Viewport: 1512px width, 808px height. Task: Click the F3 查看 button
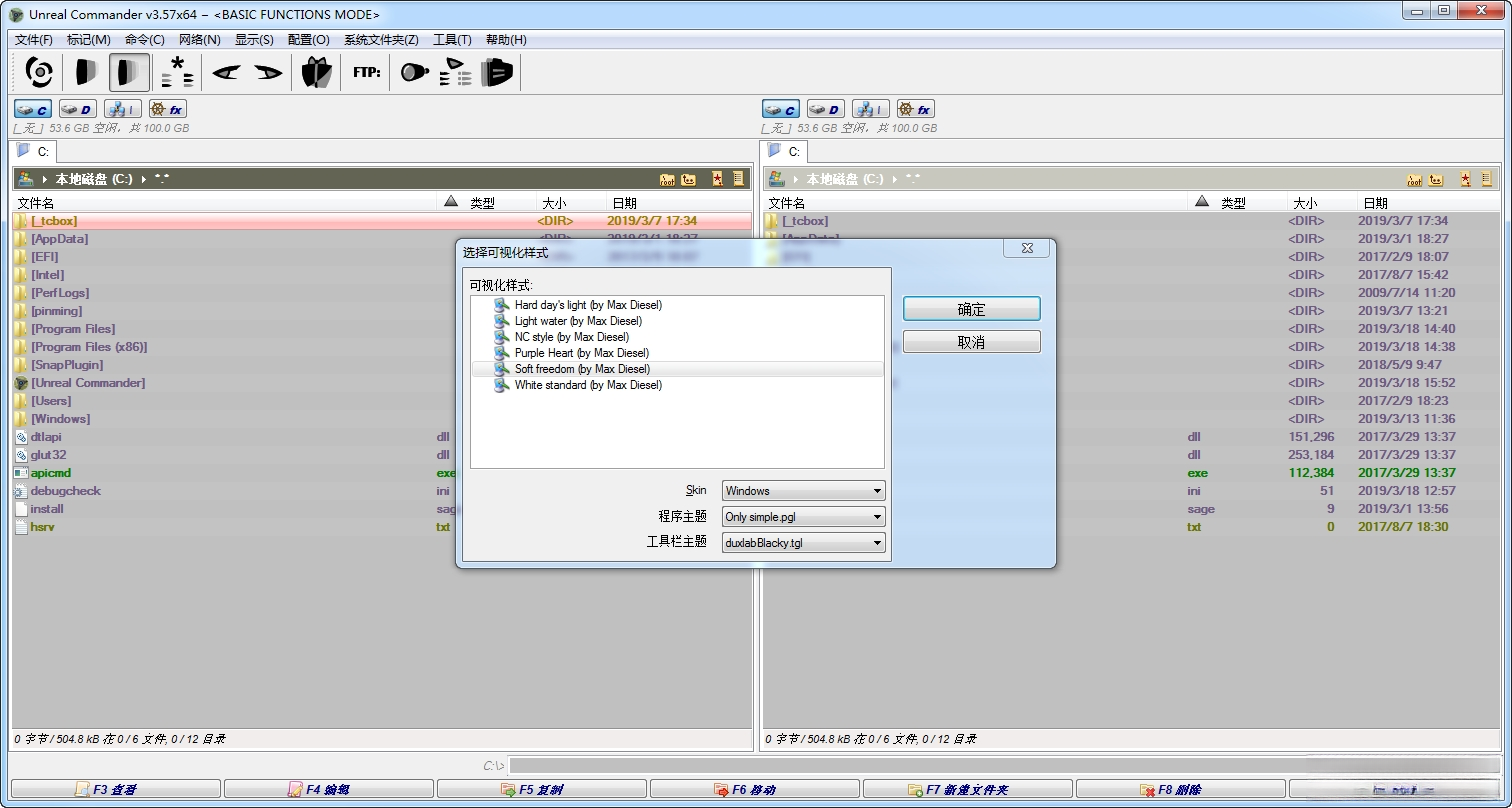pos(116,790)
